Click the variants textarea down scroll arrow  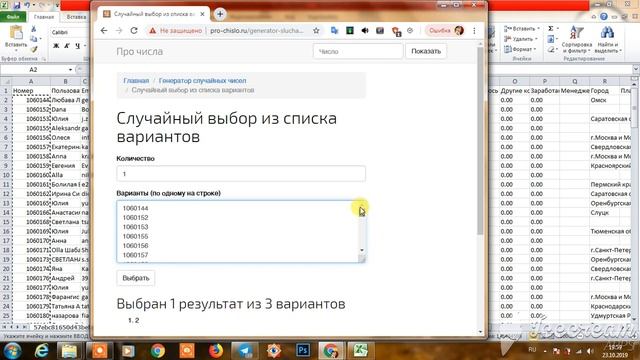point(362,250)
